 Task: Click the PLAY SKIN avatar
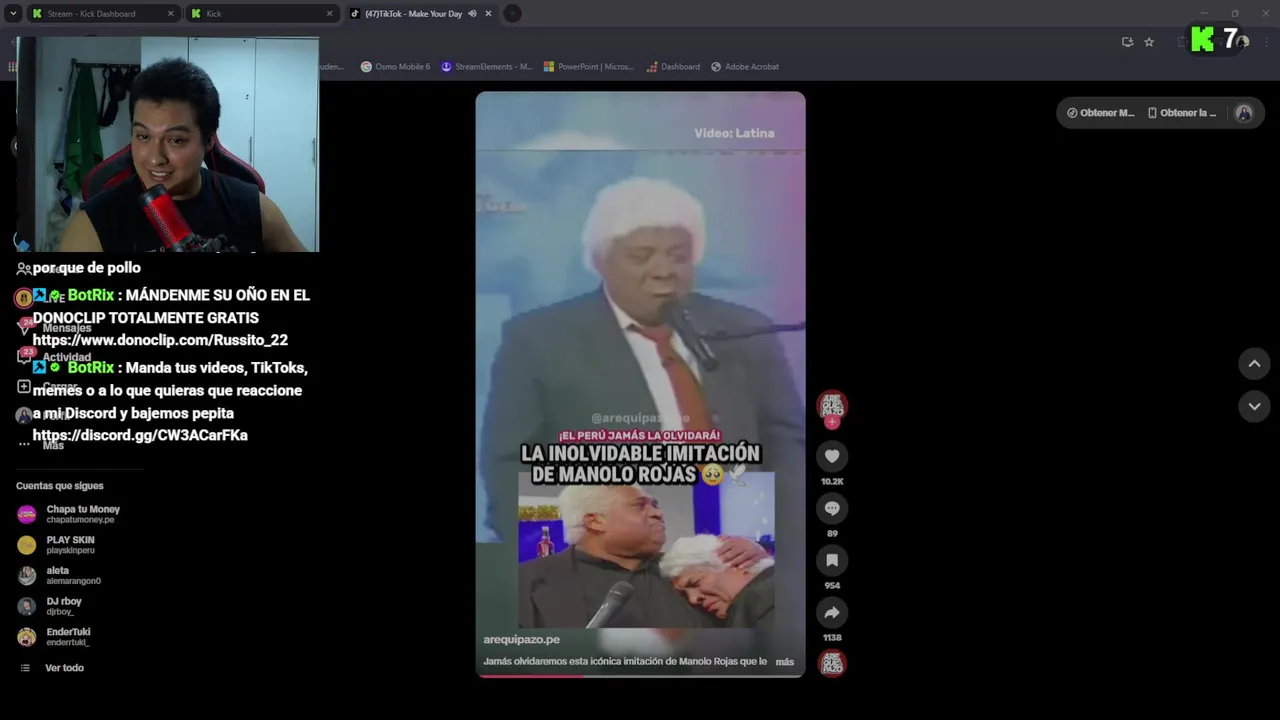pos(27,545)
